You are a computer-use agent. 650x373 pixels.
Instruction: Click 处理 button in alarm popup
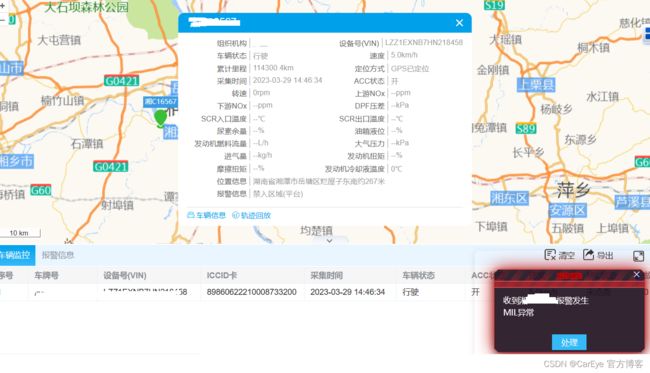click(x=569, y=342)
